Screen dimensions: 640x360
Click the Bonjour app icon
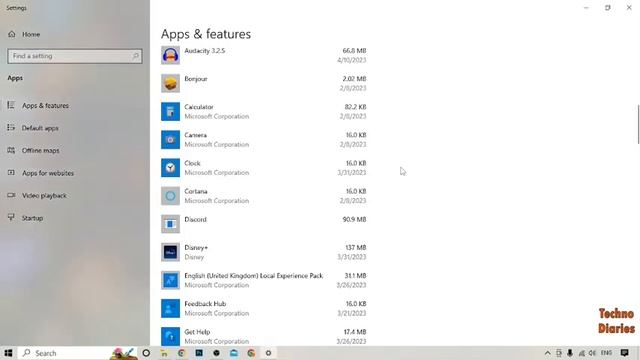(170, 83)
